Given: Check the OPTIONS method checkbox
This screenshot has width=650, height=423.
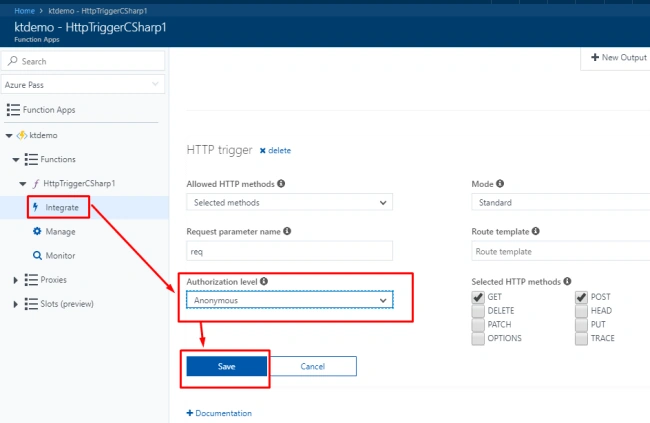Looking at the screenshot, I should click(478, 338).
